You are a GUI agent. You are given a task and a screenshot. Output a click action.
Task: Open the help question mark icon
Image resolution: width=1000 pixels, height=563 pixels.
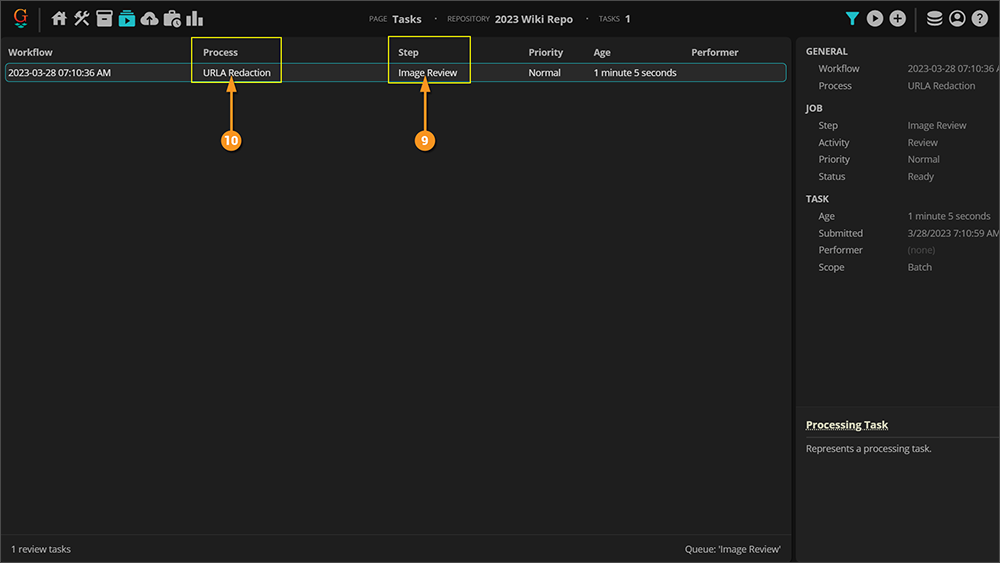(x=980, y=18)
